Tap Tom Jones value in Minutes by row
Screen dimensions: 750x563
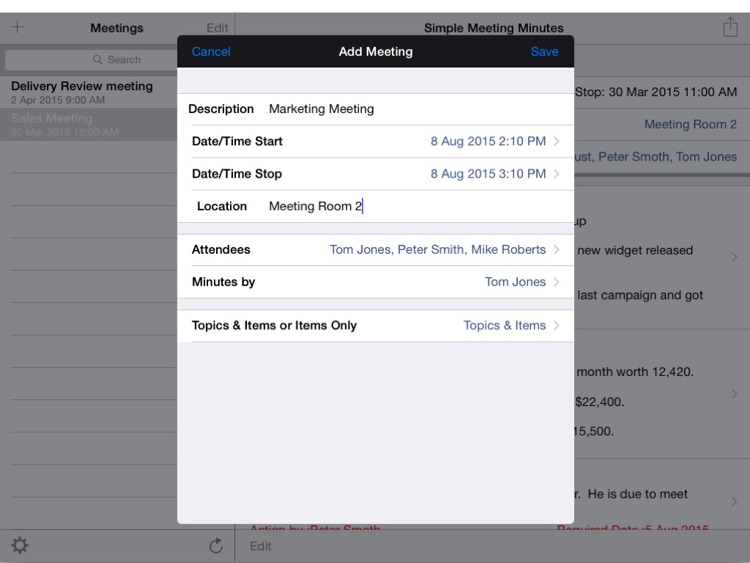[515, 282]
